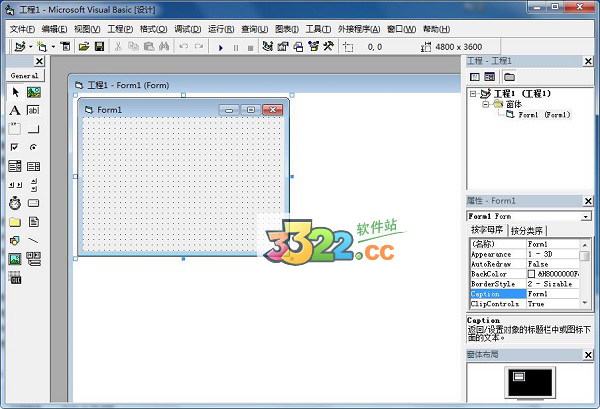Viewport: 600px width, 409px height.
Task: Click the Start run arrow button
Action: point(220,47)
